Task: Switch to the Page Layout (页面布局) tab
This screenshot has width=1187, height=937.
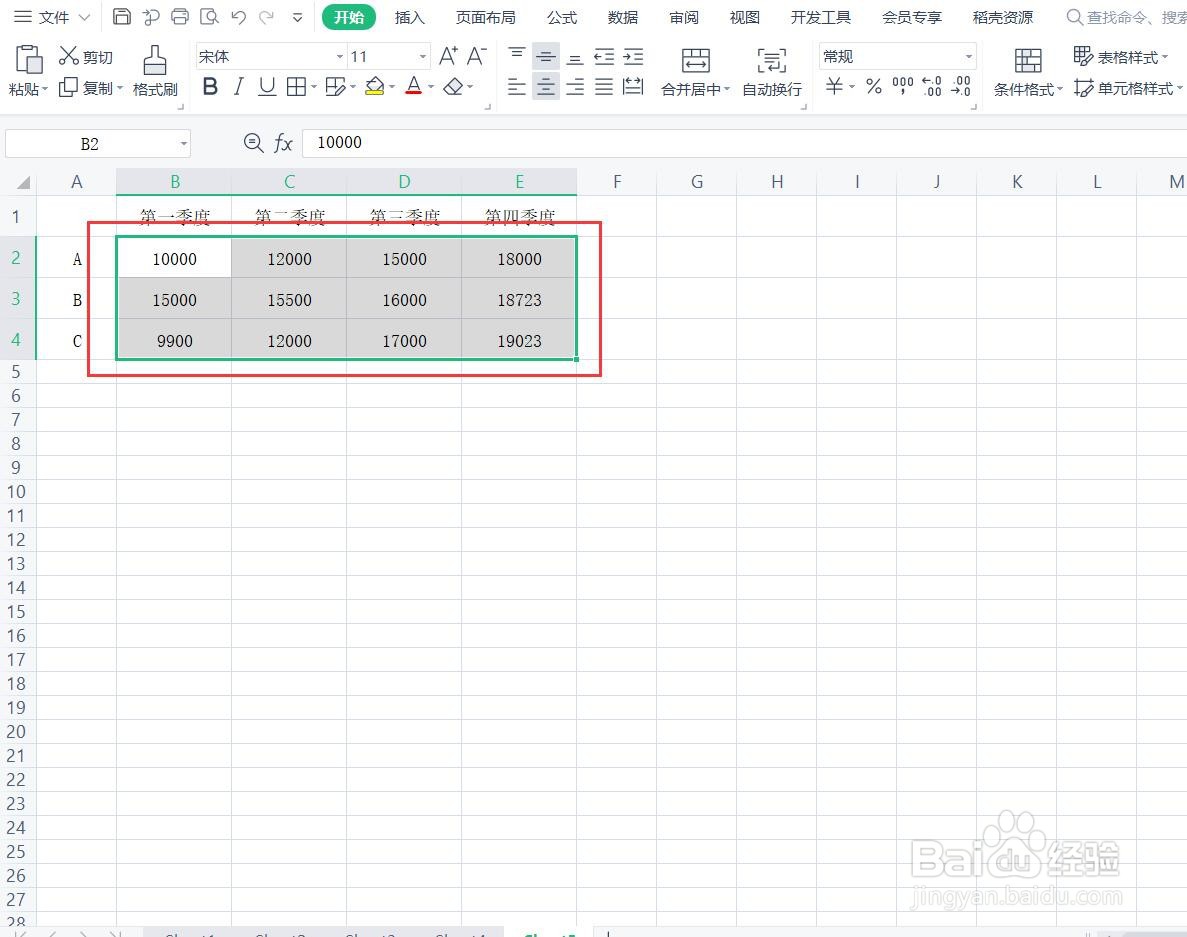Action: coord(485,17)
